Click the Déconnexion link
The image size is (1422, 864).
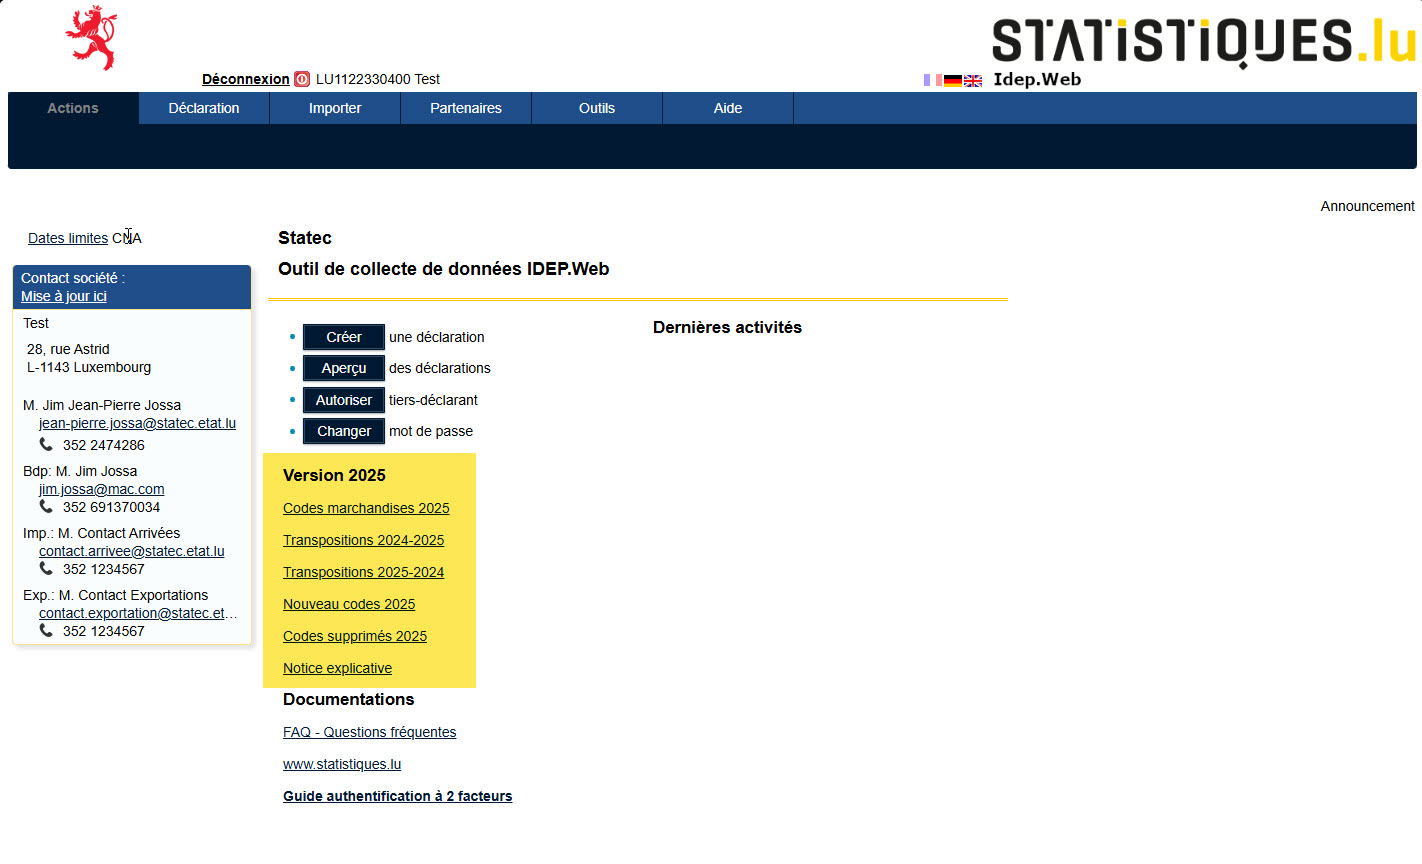click(x=246, y=79)
